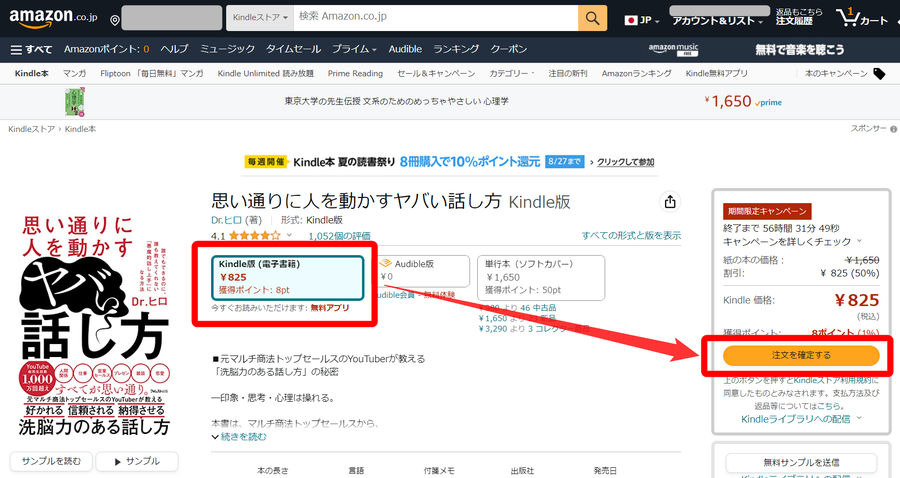Click こちら link in terms text
The image size is (900, 478).
[830, 406]
